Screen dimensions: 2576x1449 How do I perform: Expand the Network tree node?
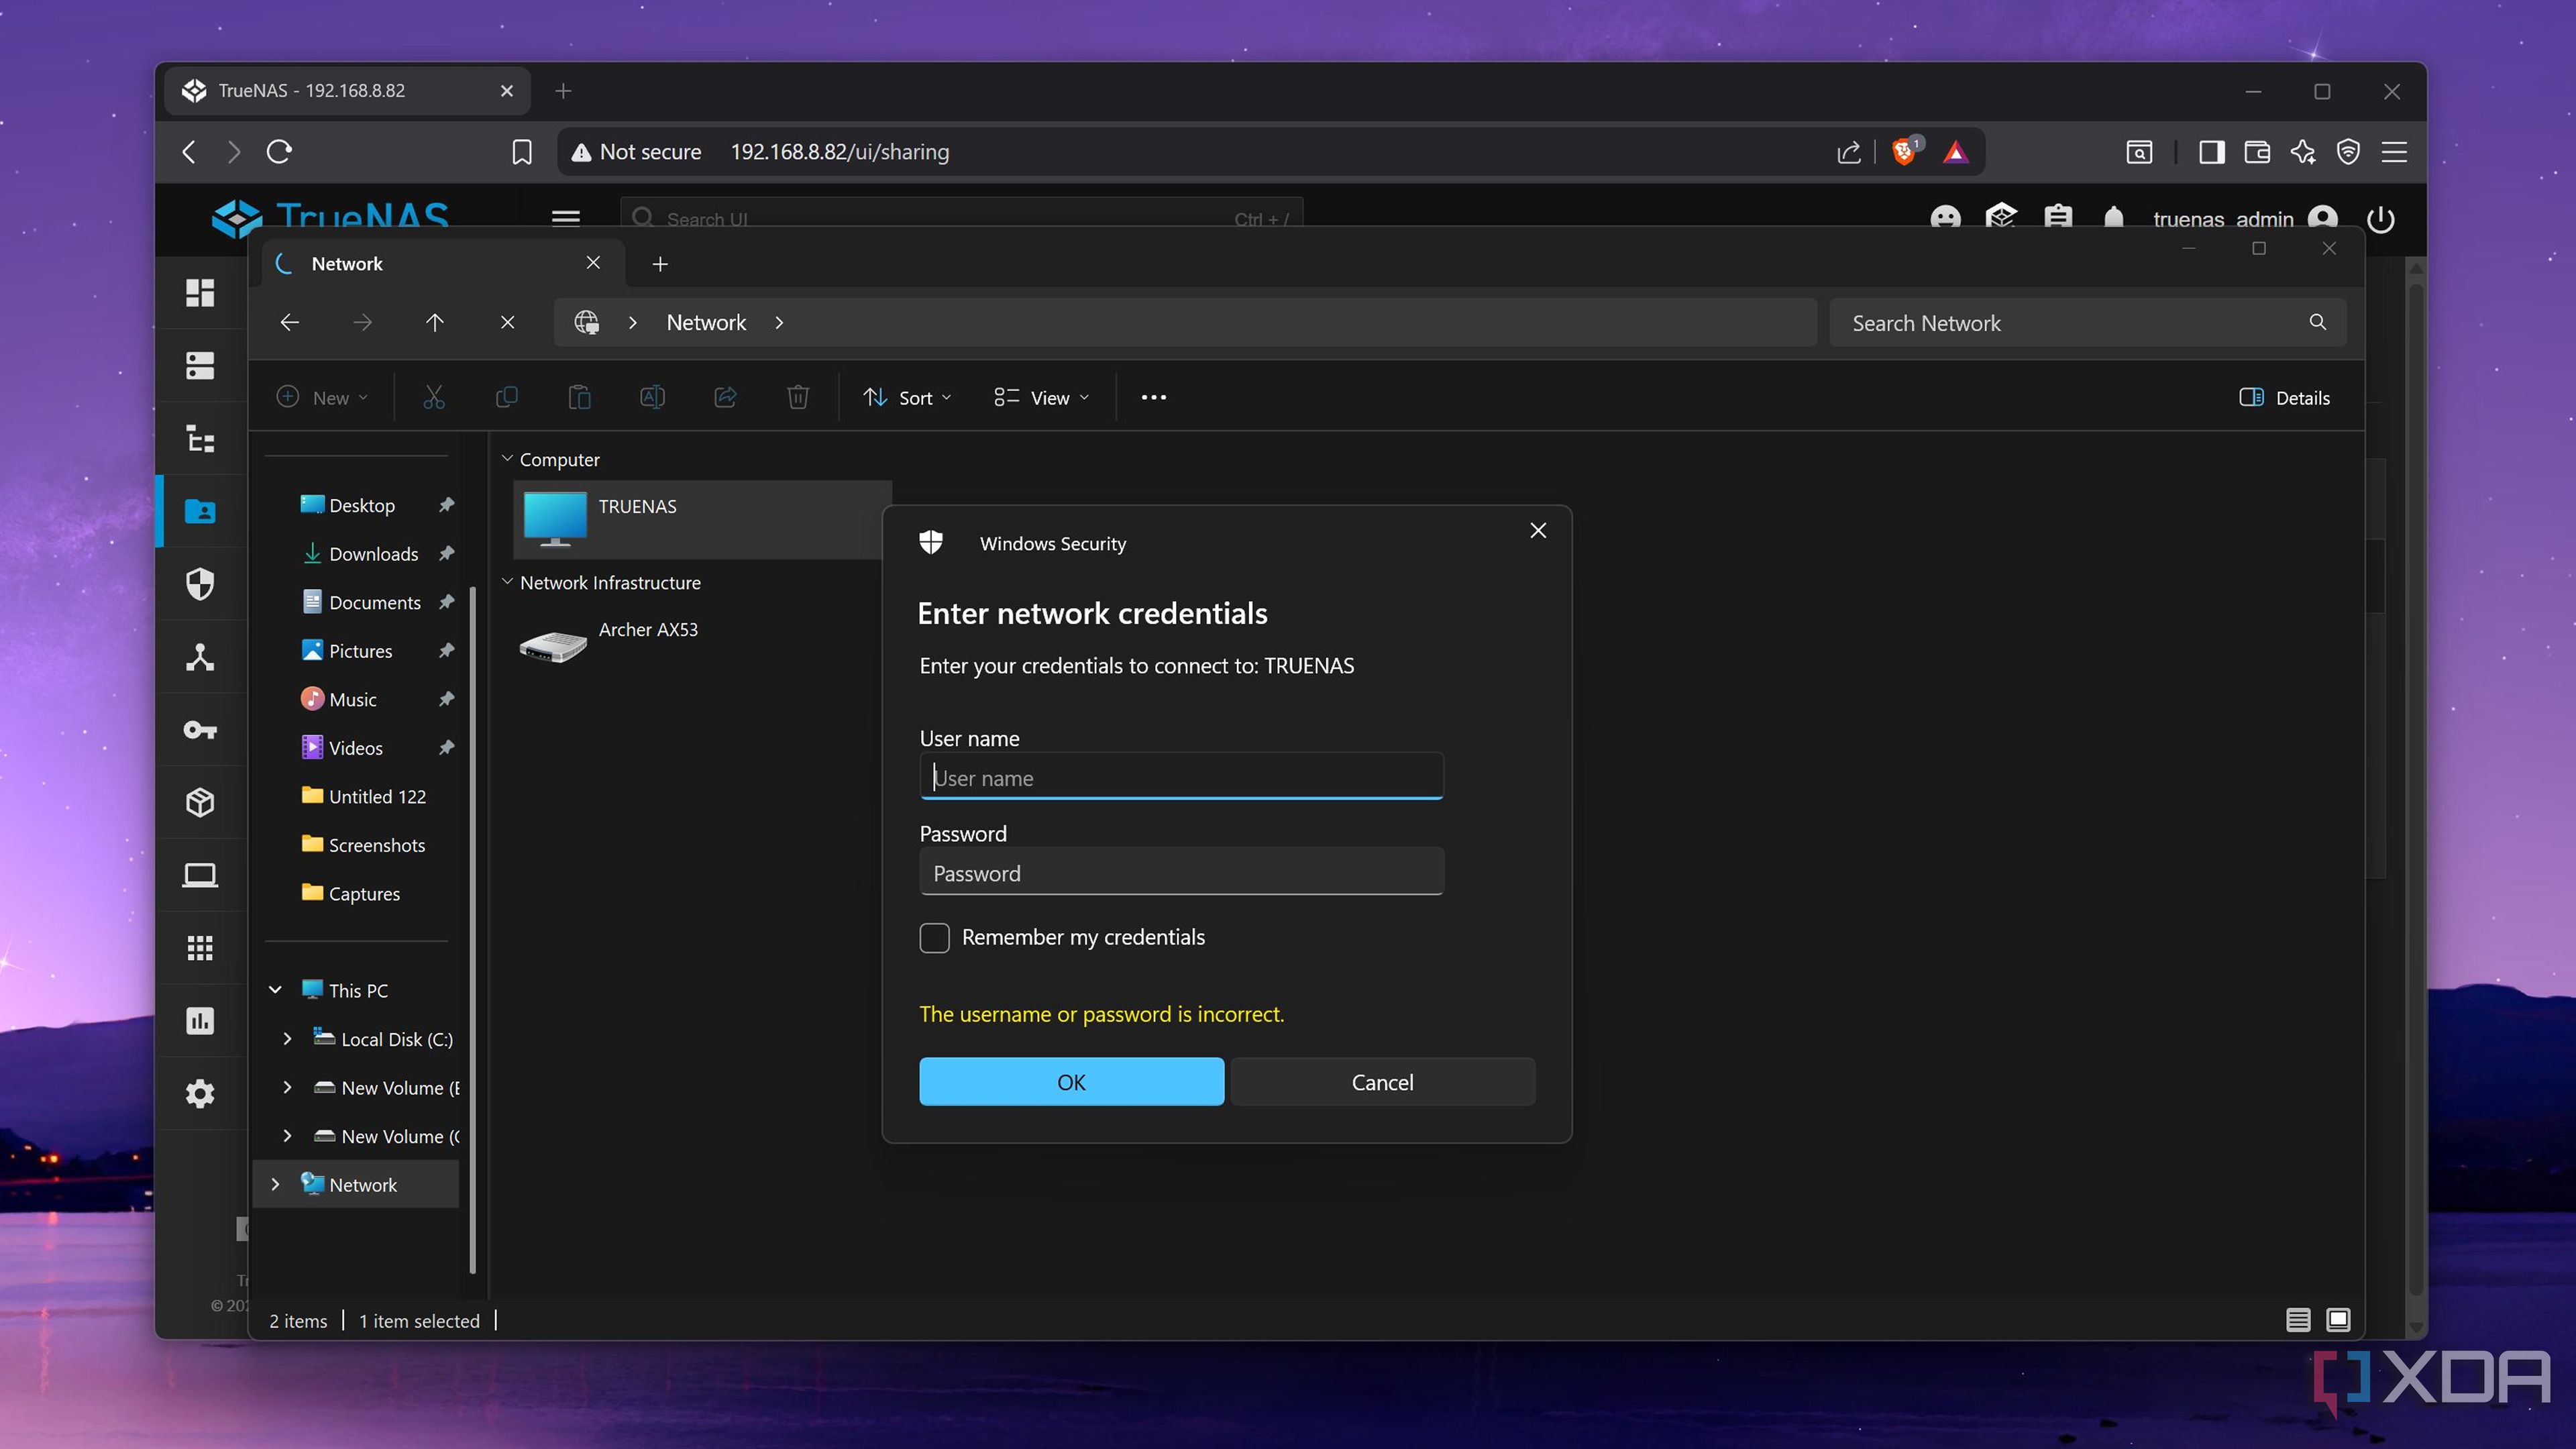tap(275, 1184)
